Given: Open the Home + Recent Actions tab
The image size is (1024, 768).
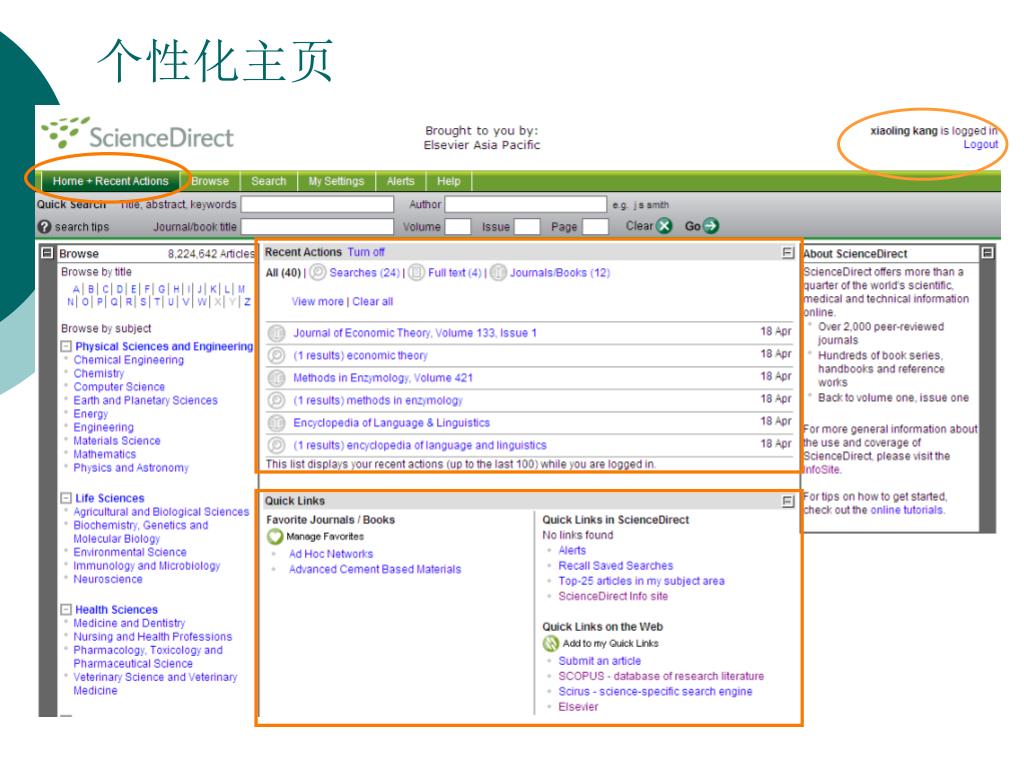Looking at the screenshot, I should click(x=110, y=181).
